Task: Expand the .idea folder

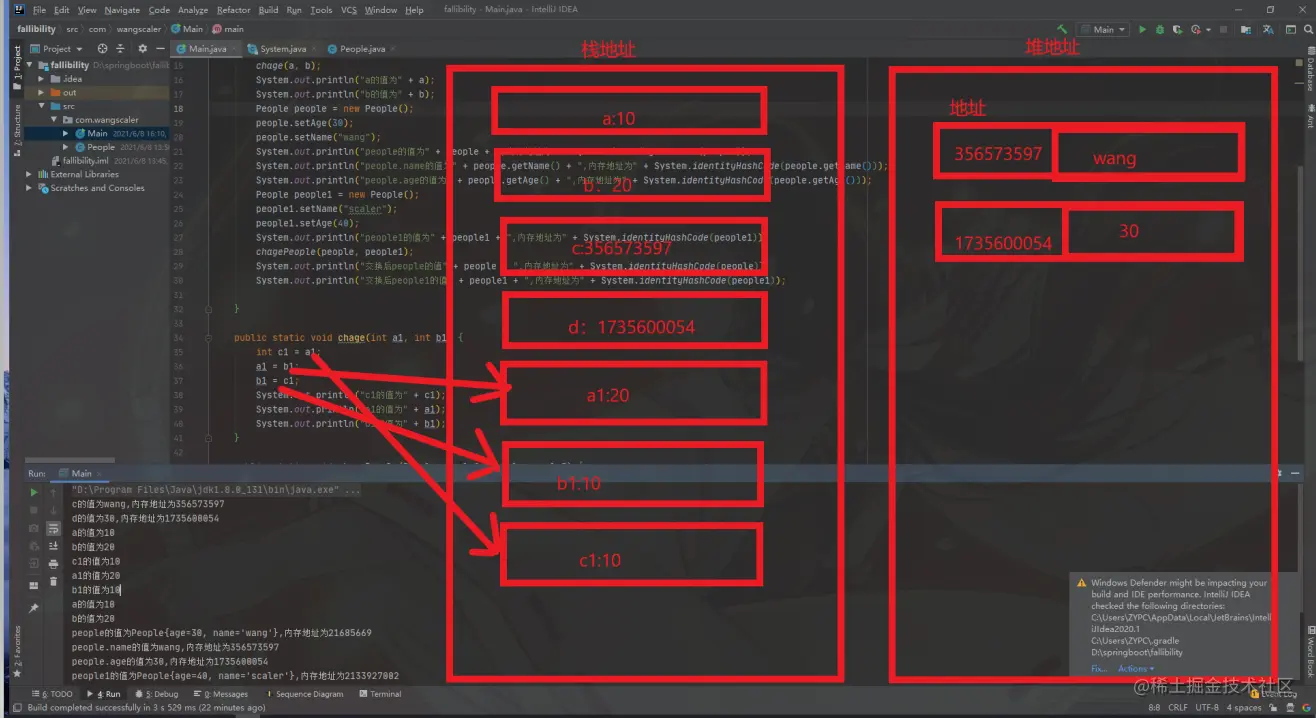Action: (42, 78)
